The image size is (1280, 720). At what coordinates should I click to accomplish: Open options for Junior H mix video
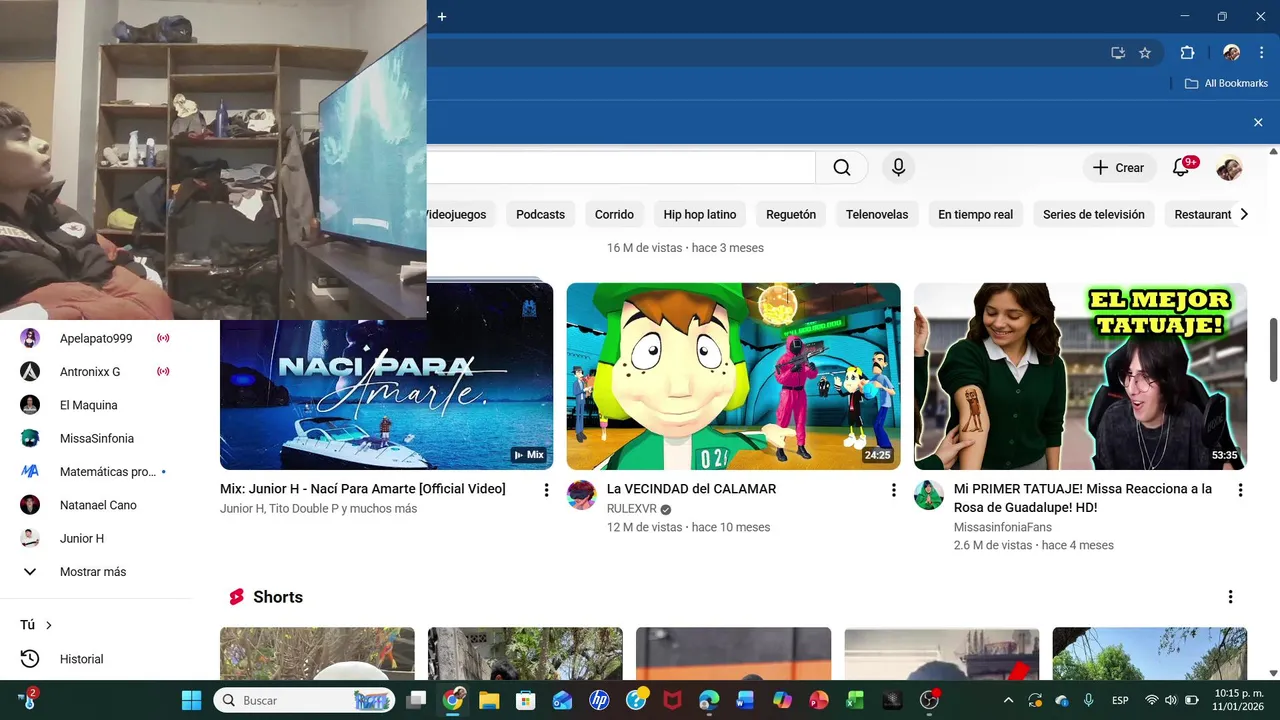coord(546,490)
